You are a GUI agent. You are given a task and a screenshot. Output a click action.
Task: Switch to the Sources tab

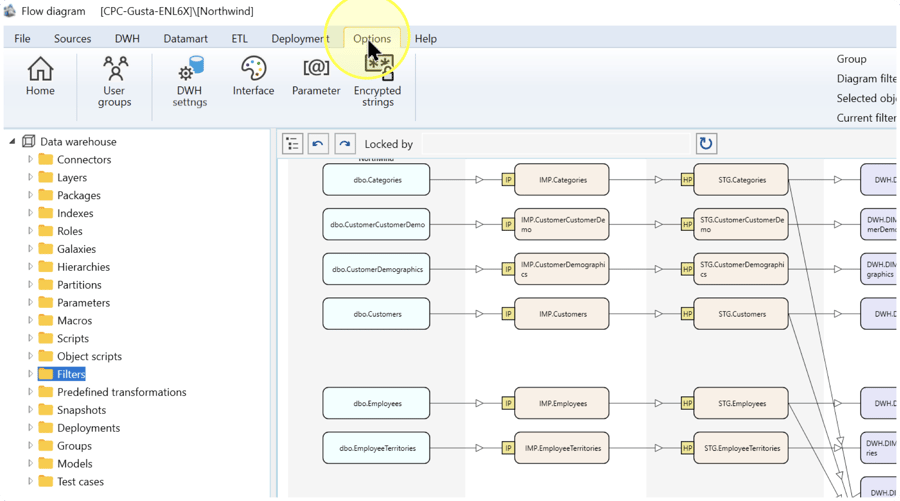[72, 38]
